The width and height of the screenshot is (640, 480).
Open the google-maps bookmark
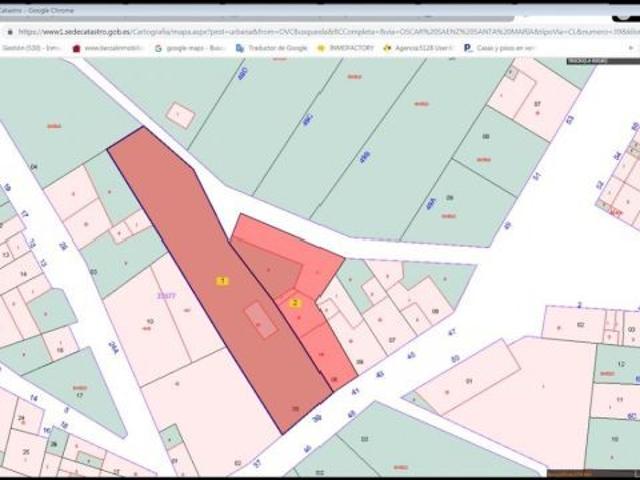[190, 47]
